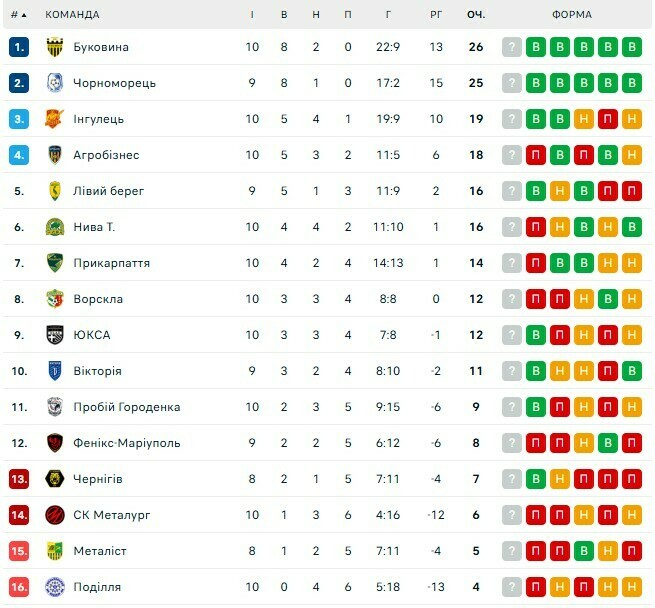Sort standings by the ОЧ. points header
This screenshot has height=608, width=655.
tap(476, 15)
